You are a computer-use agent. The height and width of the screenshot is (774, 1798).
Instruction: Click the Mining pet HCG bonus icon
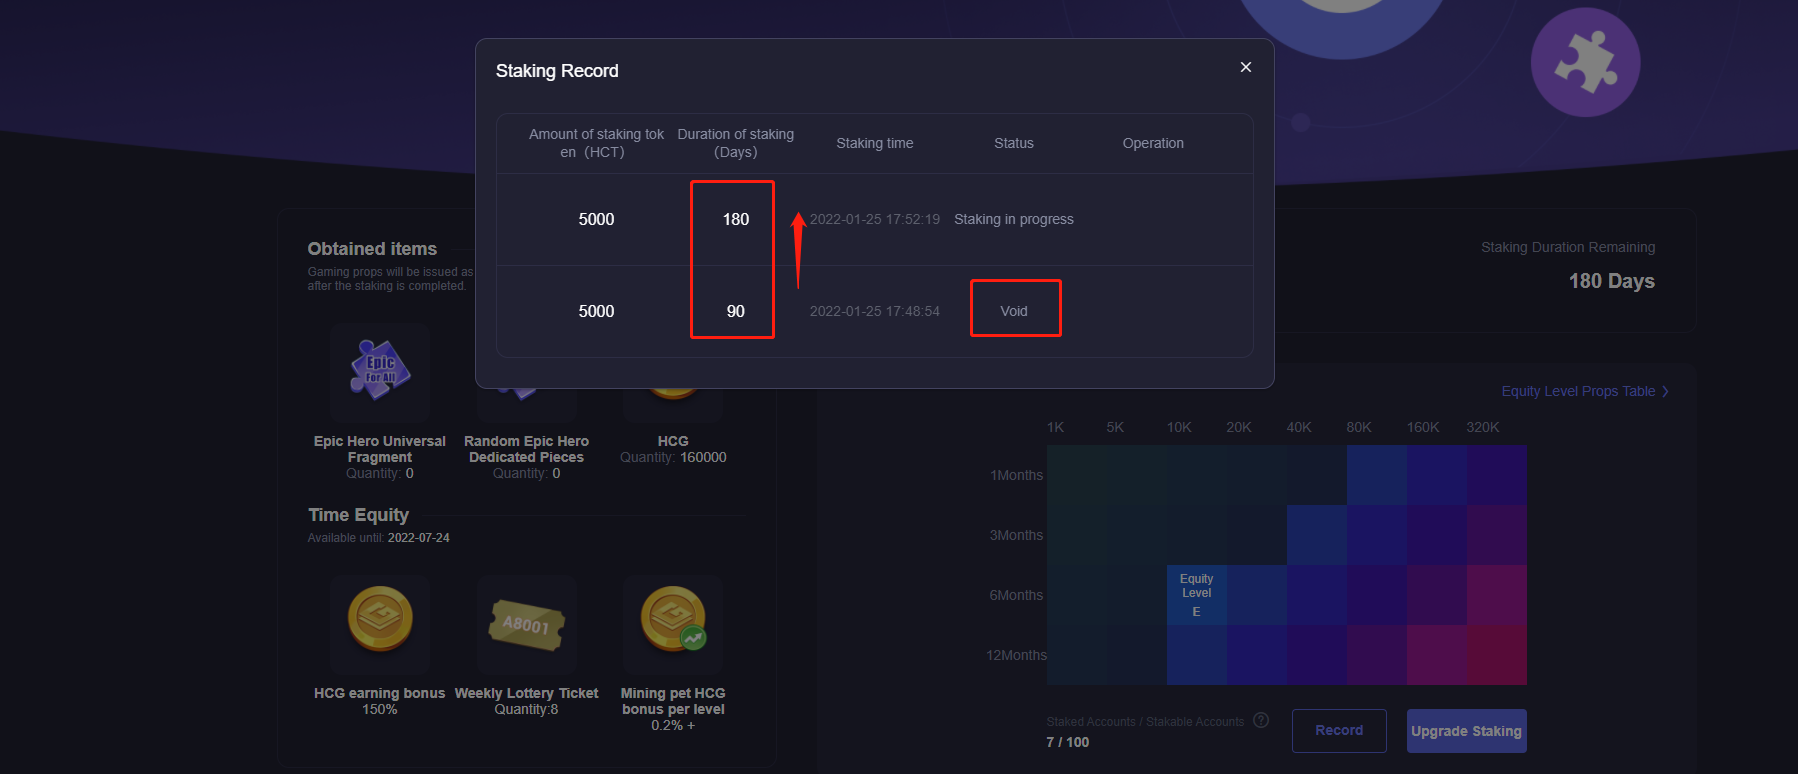pos(673,619)
